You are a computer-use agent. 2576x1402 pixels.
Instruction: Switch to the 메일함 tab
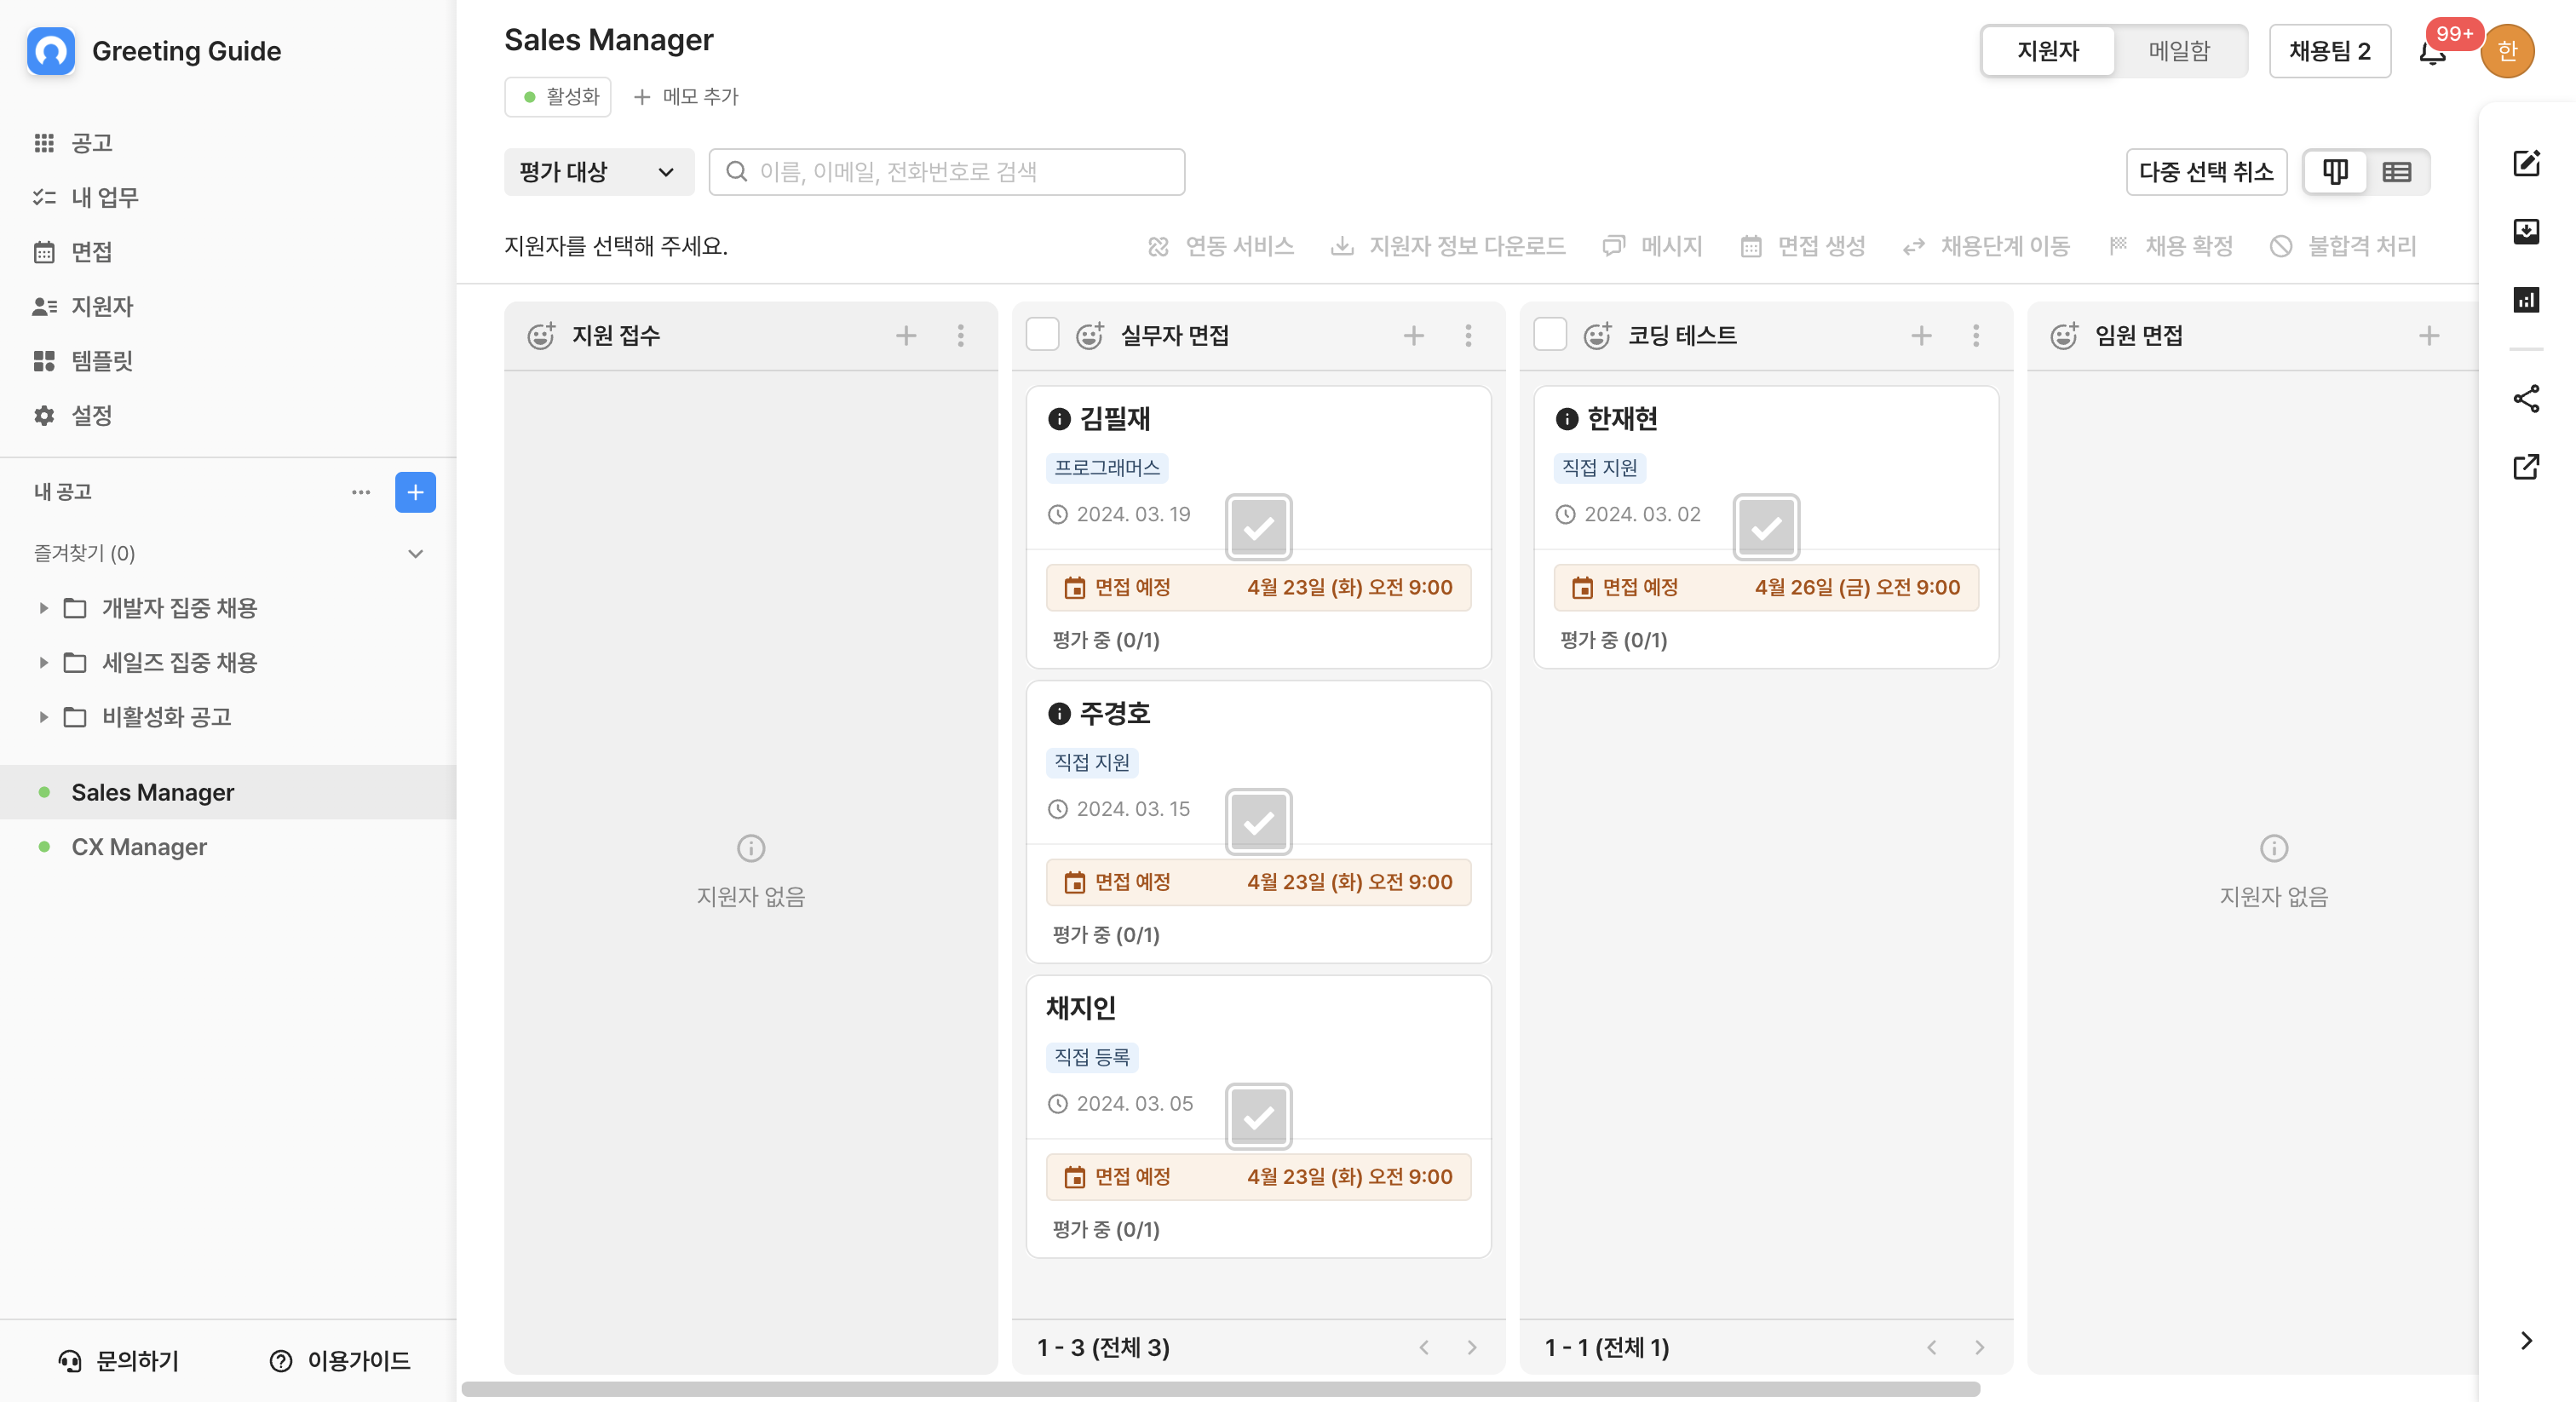[x=2180, y=51]
